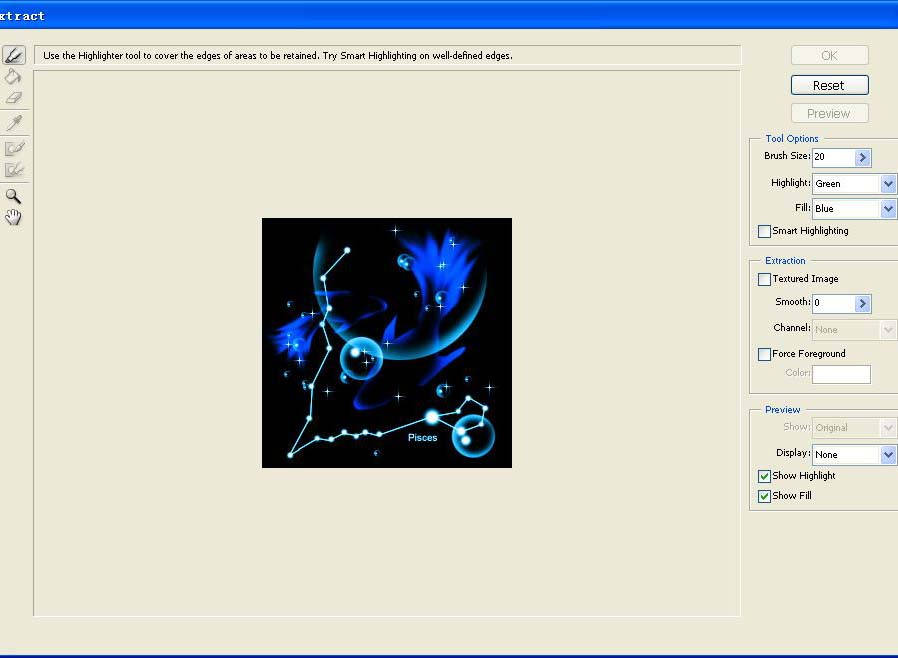Select the Fill bucket tool

coord(13,76)
